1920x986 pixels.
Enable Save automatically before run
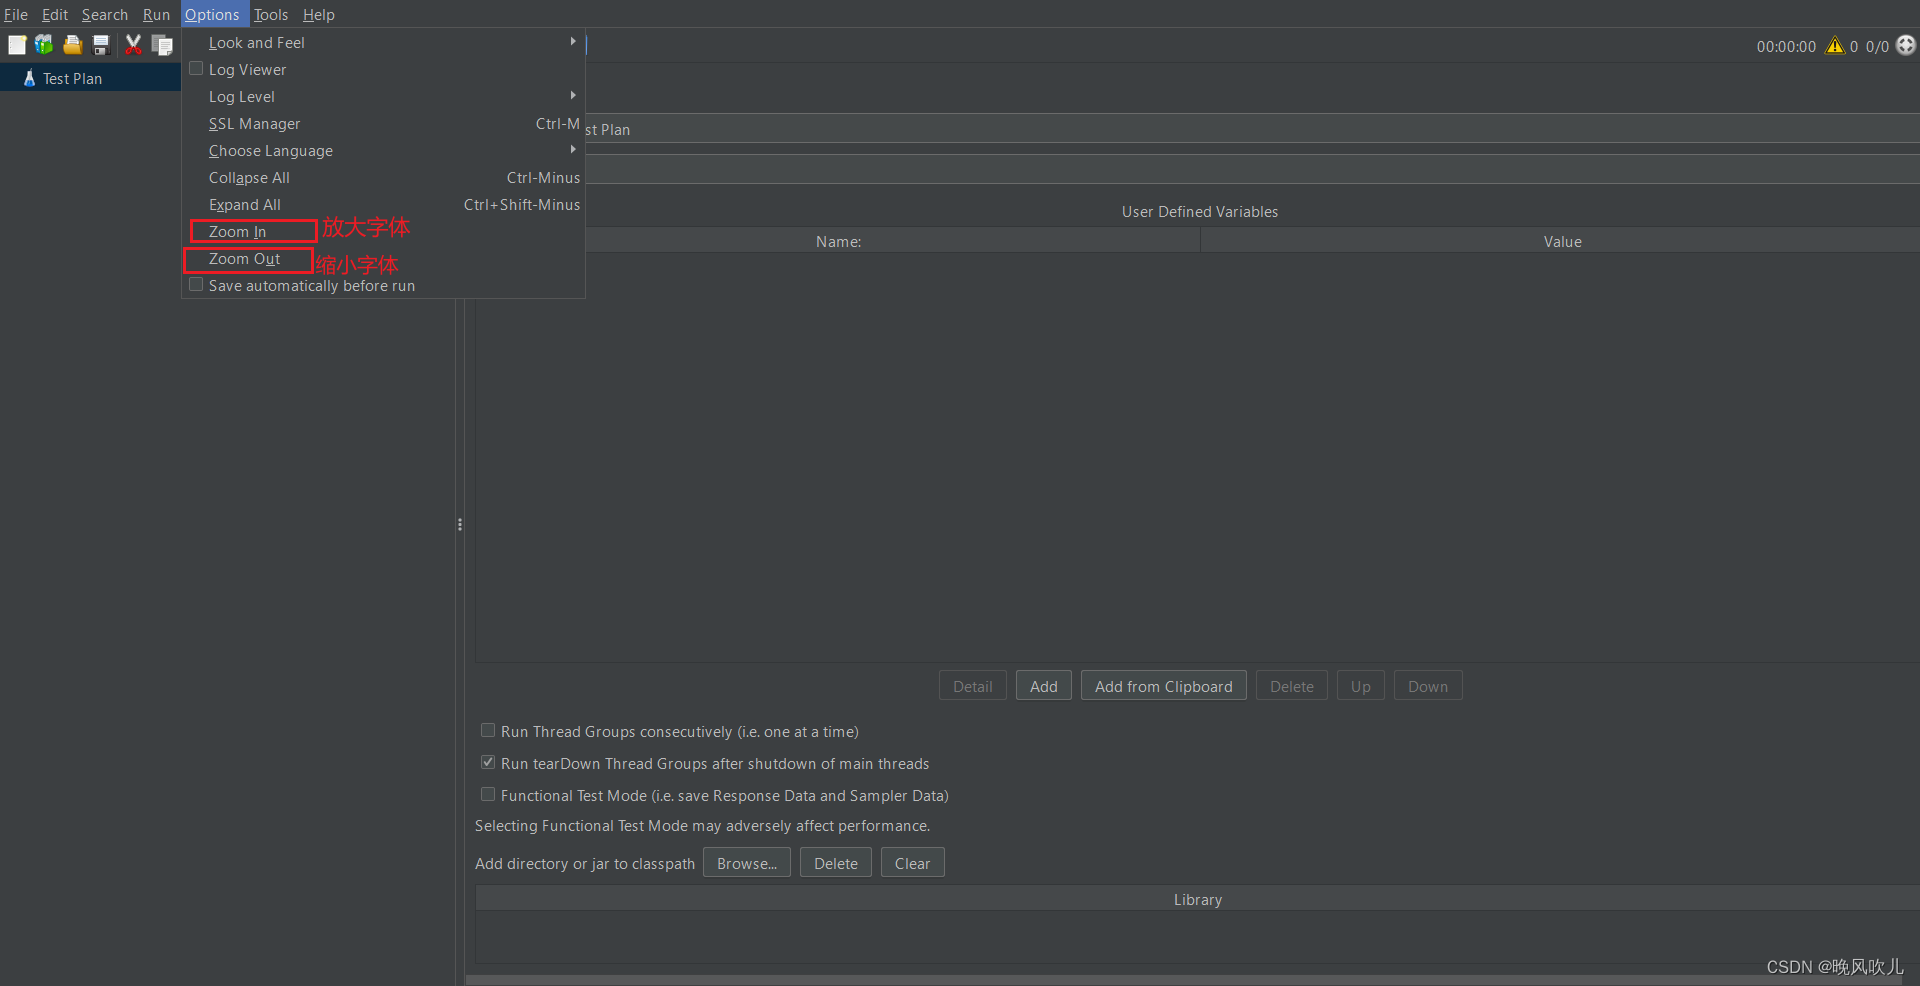[197, 285]
